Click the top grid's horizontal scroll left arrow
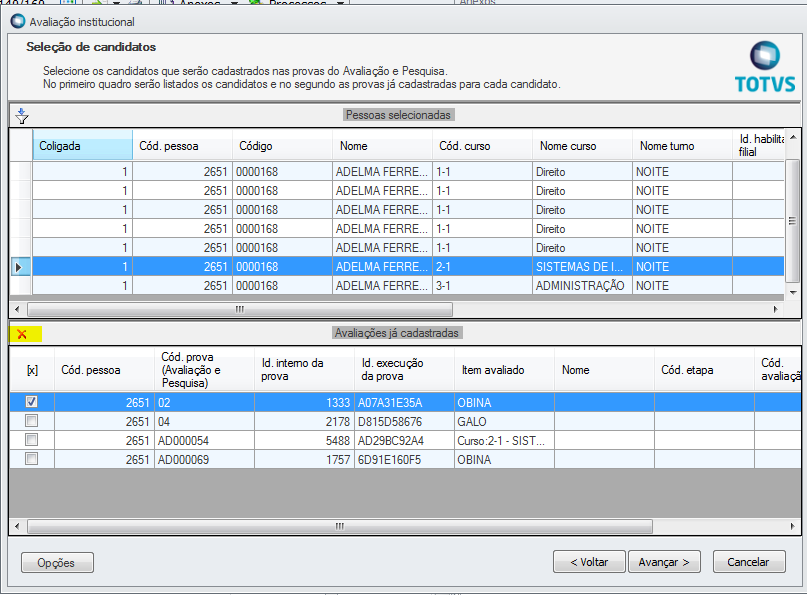807x595 pixels. [x=17, y=309]
